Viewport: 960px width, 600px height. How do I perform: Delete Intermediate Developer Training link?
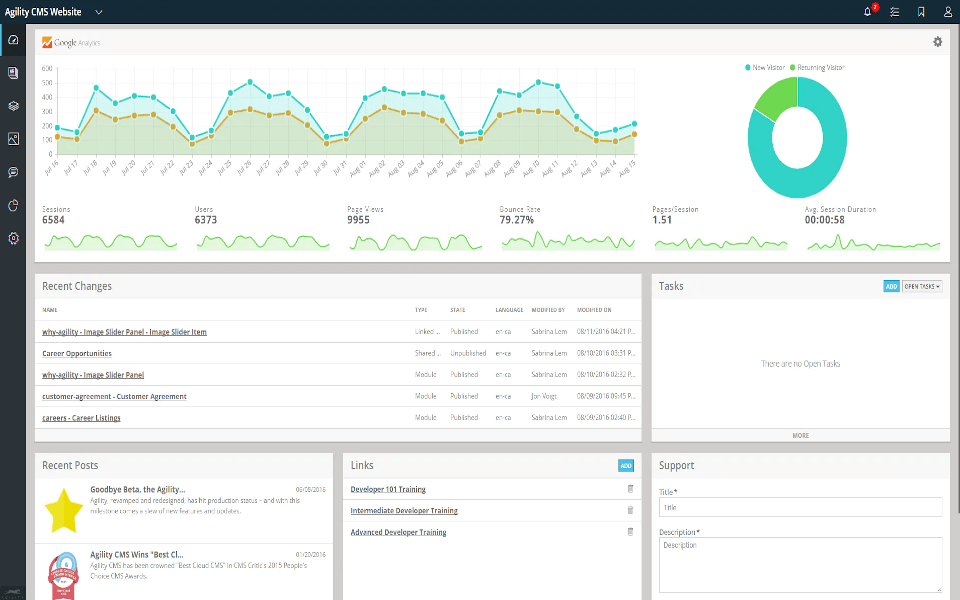[x=630, y=510]
